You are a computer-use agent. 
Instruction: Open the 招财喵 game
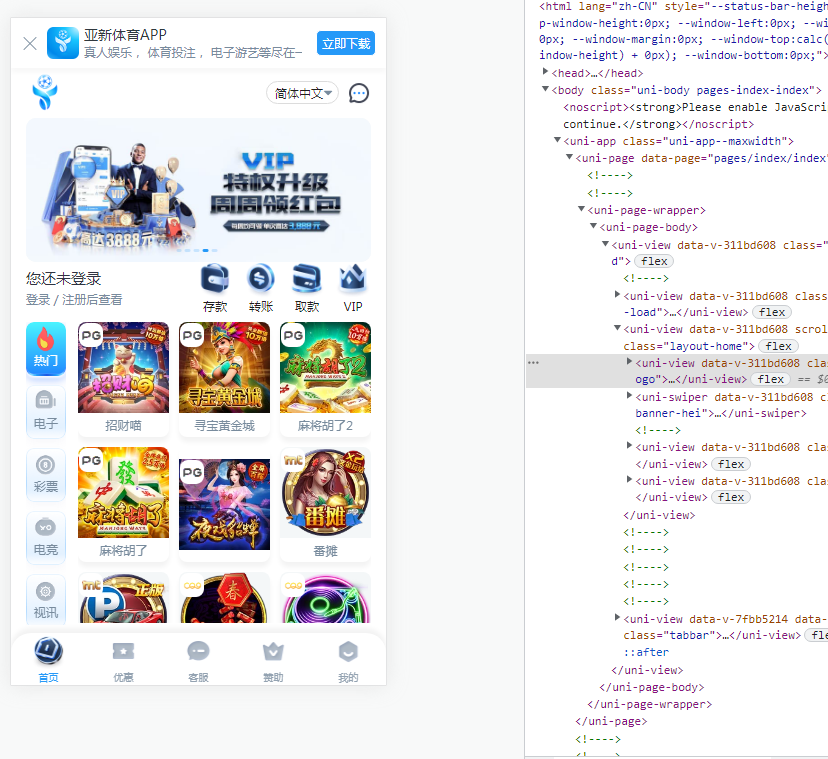click(123, 380)
